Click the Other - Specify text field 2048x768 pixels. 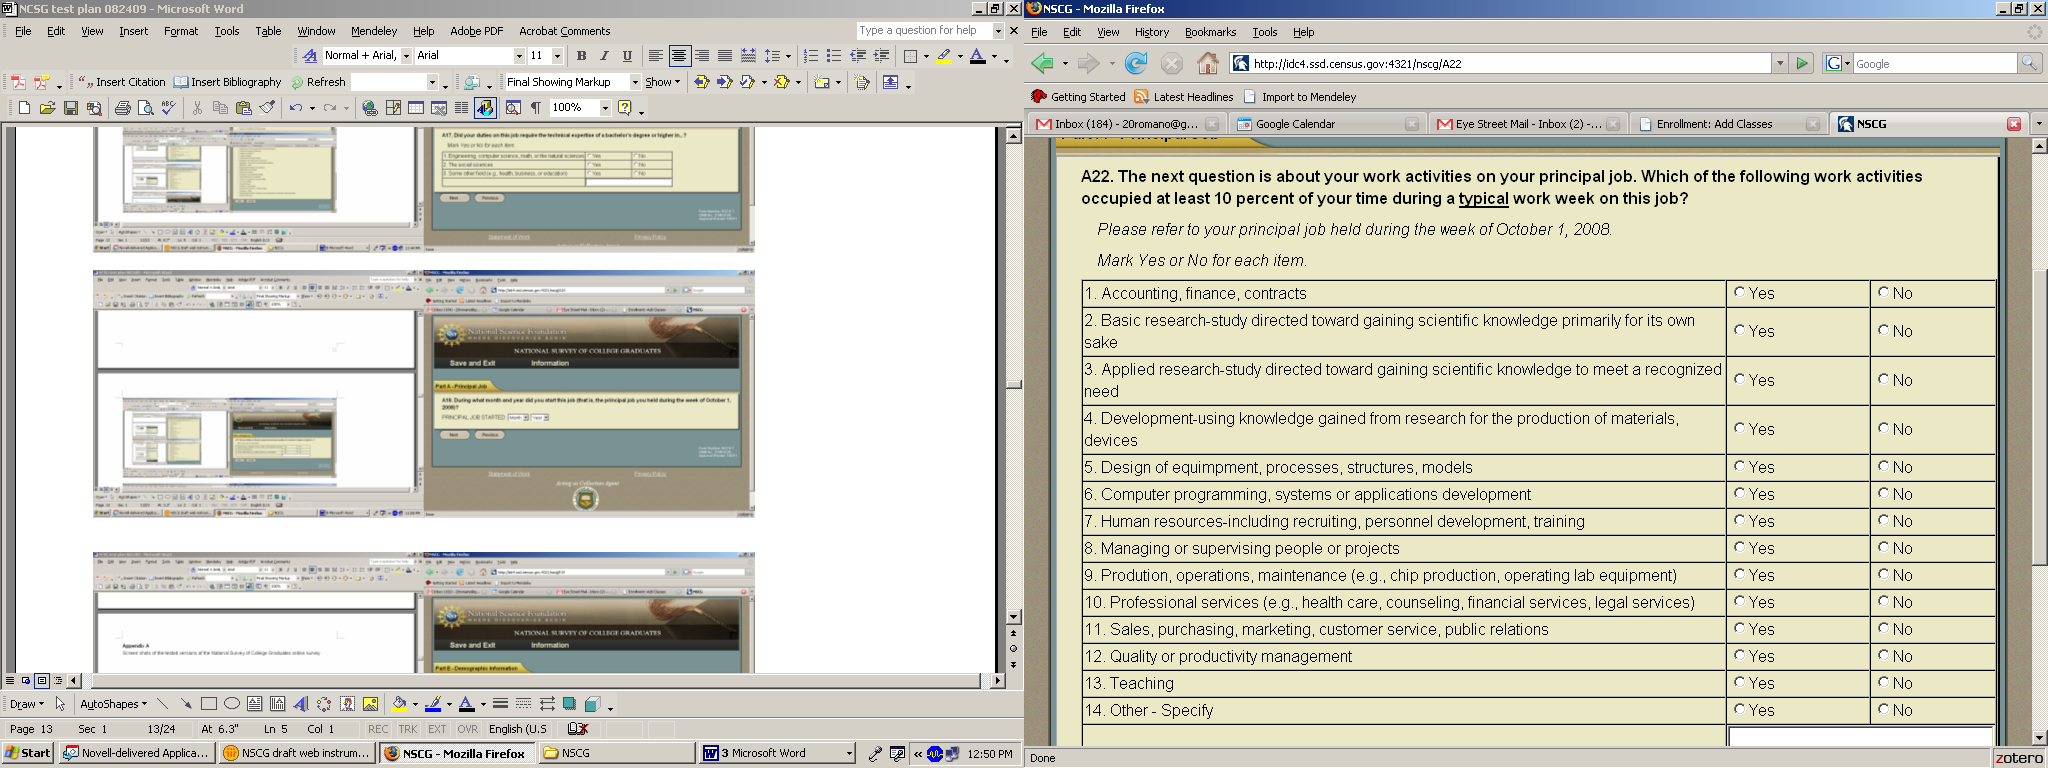coord(1860,737)
